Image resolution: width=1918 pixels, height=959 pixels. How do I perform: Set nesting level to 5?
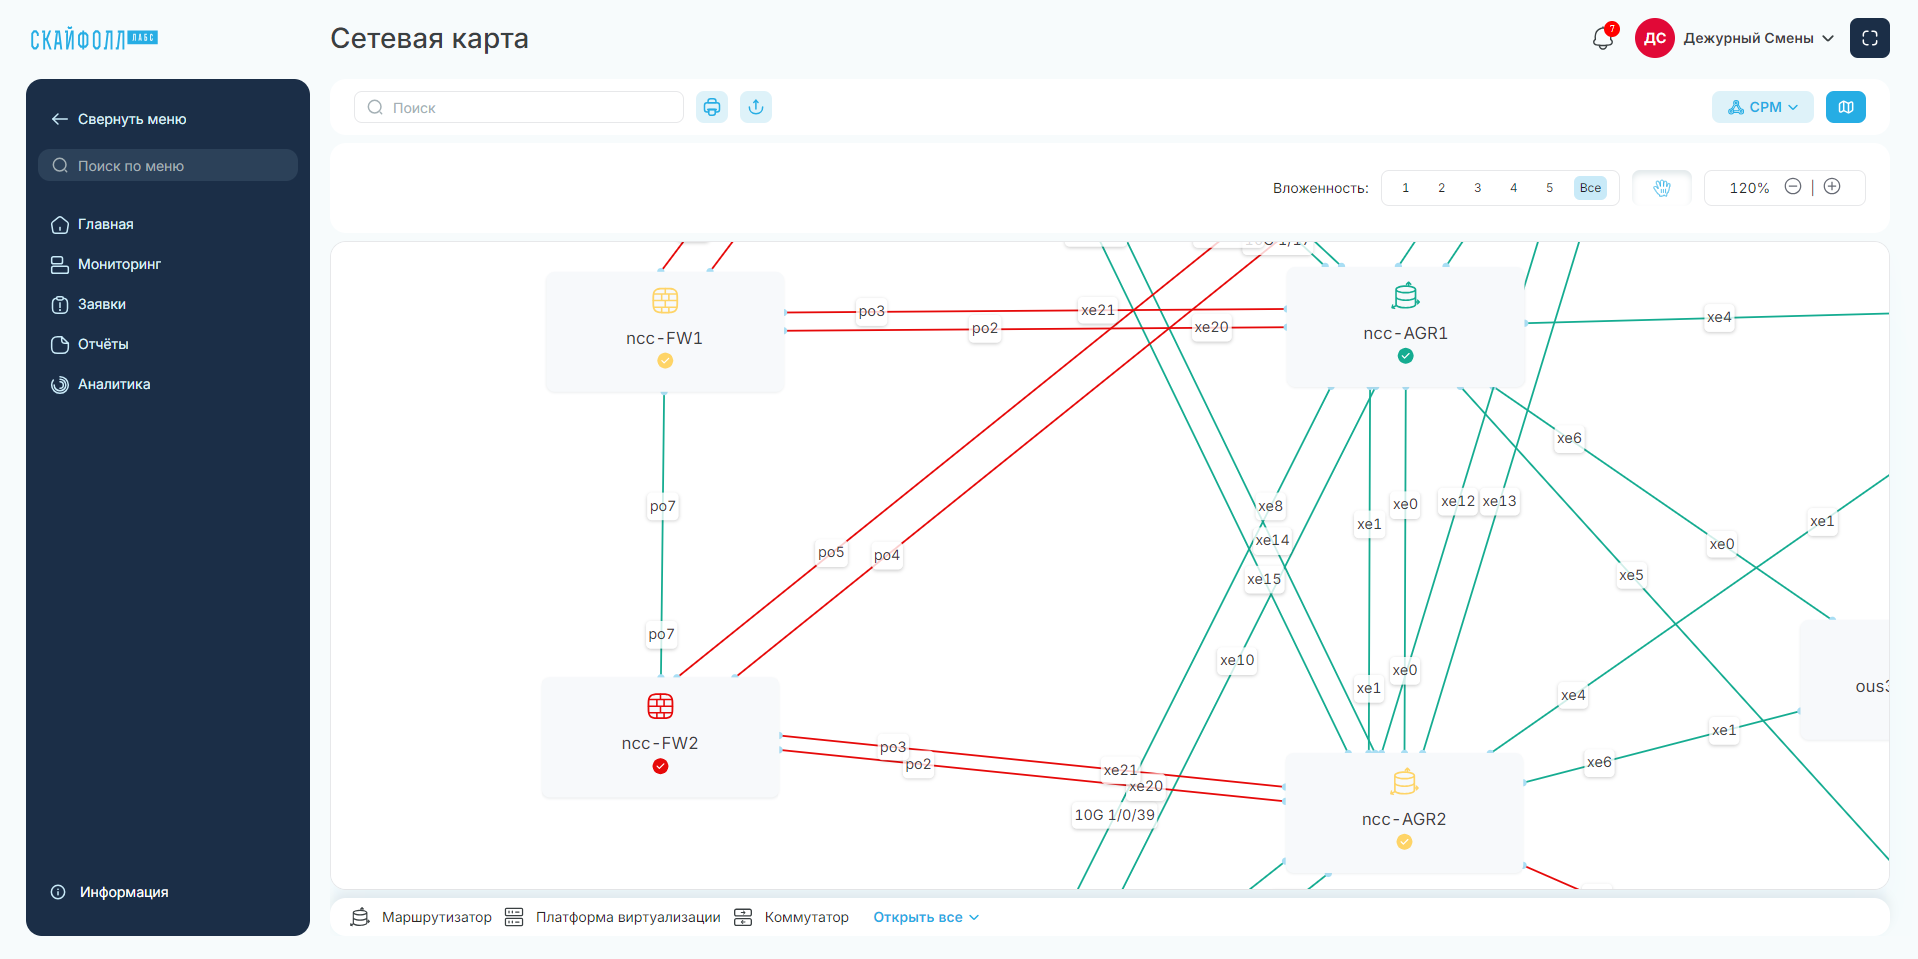[1549, 188]
